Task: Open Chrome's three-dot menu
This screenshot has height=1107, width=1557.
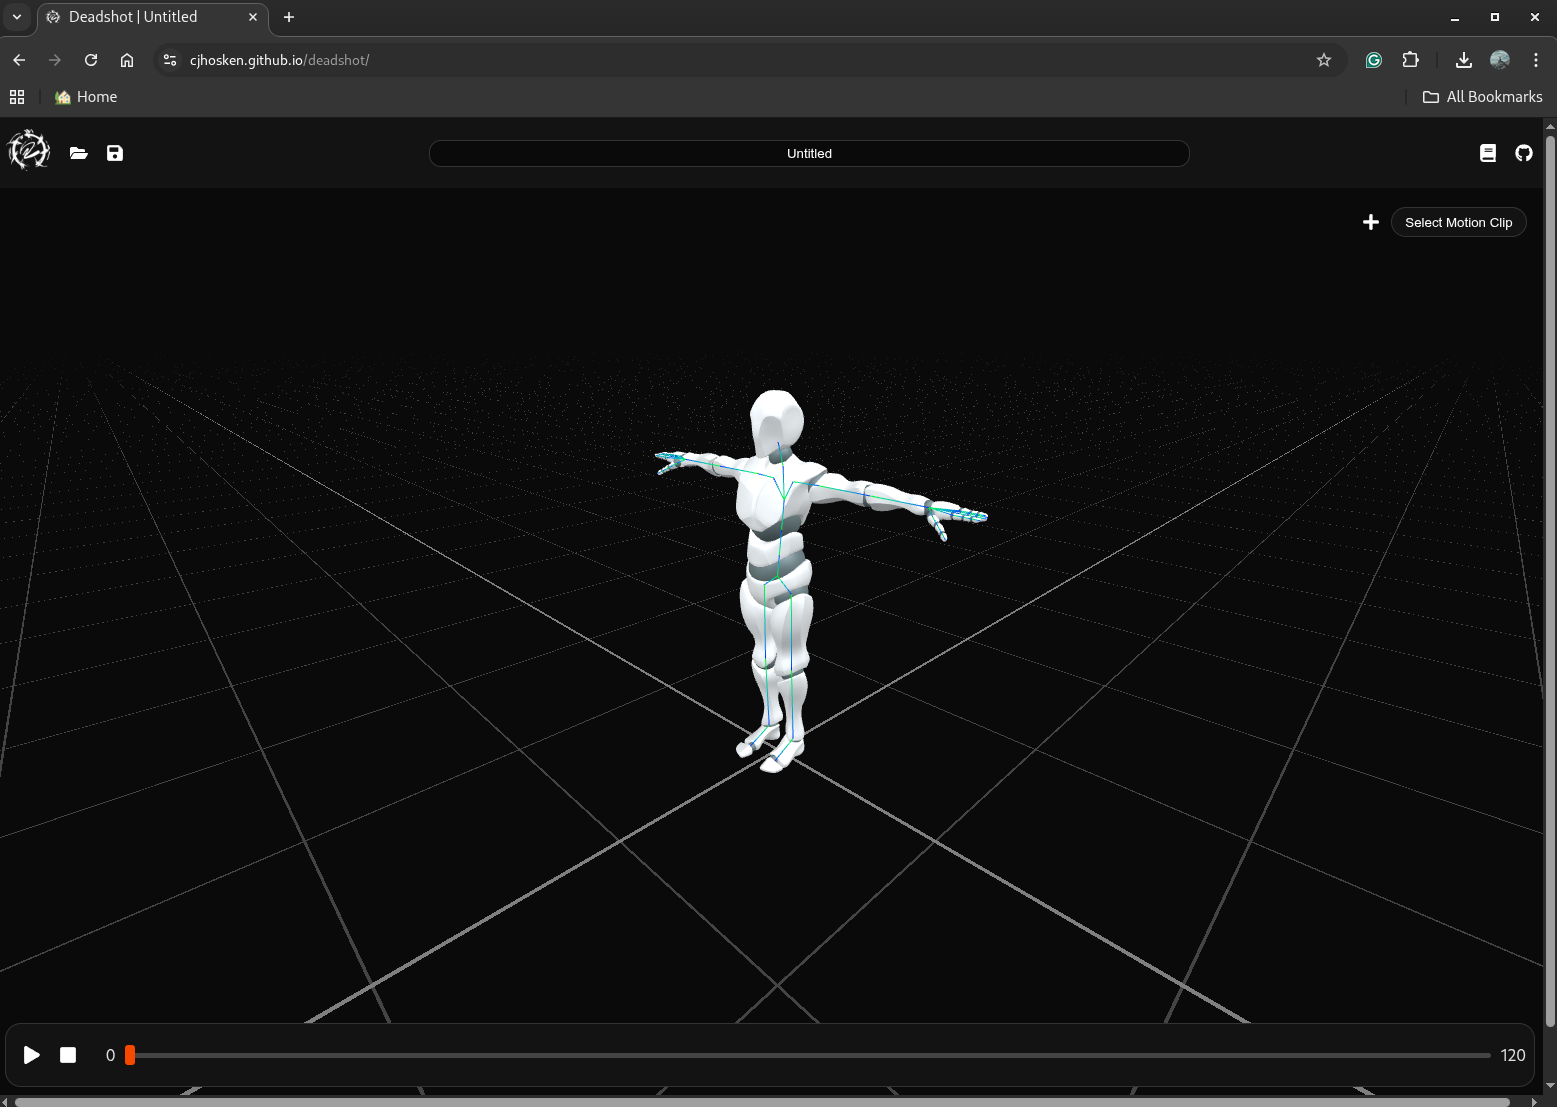Action: coord(1536,60)
